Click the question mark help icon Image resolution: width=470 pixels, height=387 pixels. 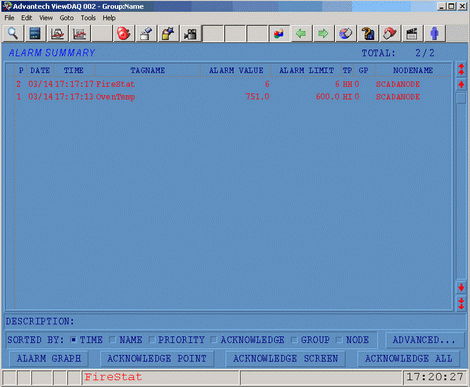[368, 33]
